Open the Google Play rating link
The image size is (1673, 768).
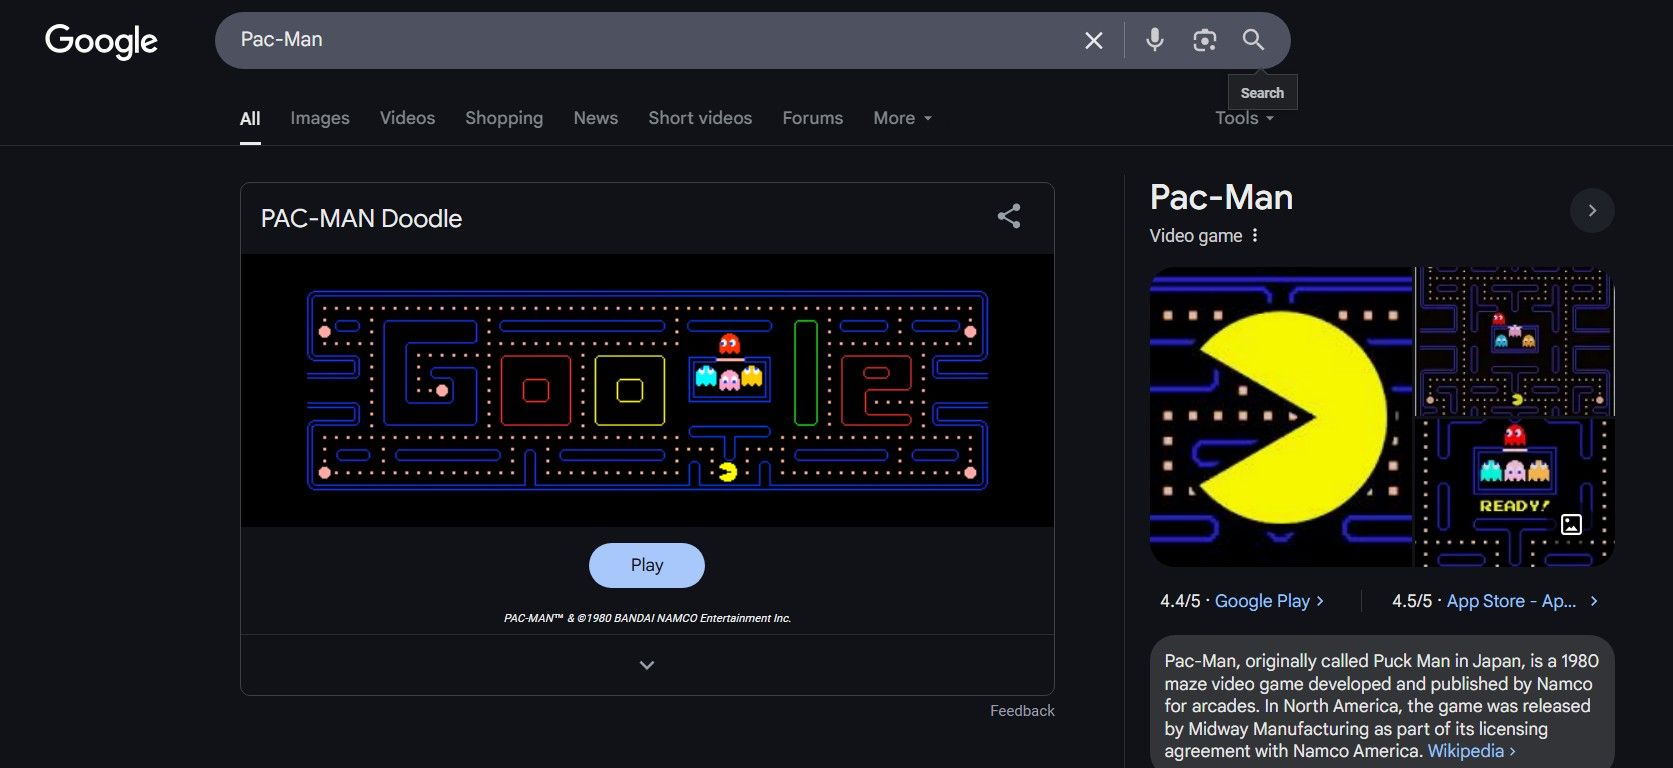coord(1262,601)
